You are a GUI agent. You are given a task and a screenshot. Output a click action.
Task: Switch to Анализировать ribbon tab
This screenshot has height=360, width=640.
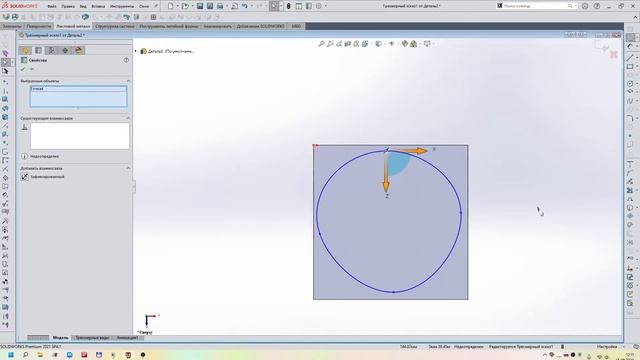pyautogui.click(x=218, y=26)
